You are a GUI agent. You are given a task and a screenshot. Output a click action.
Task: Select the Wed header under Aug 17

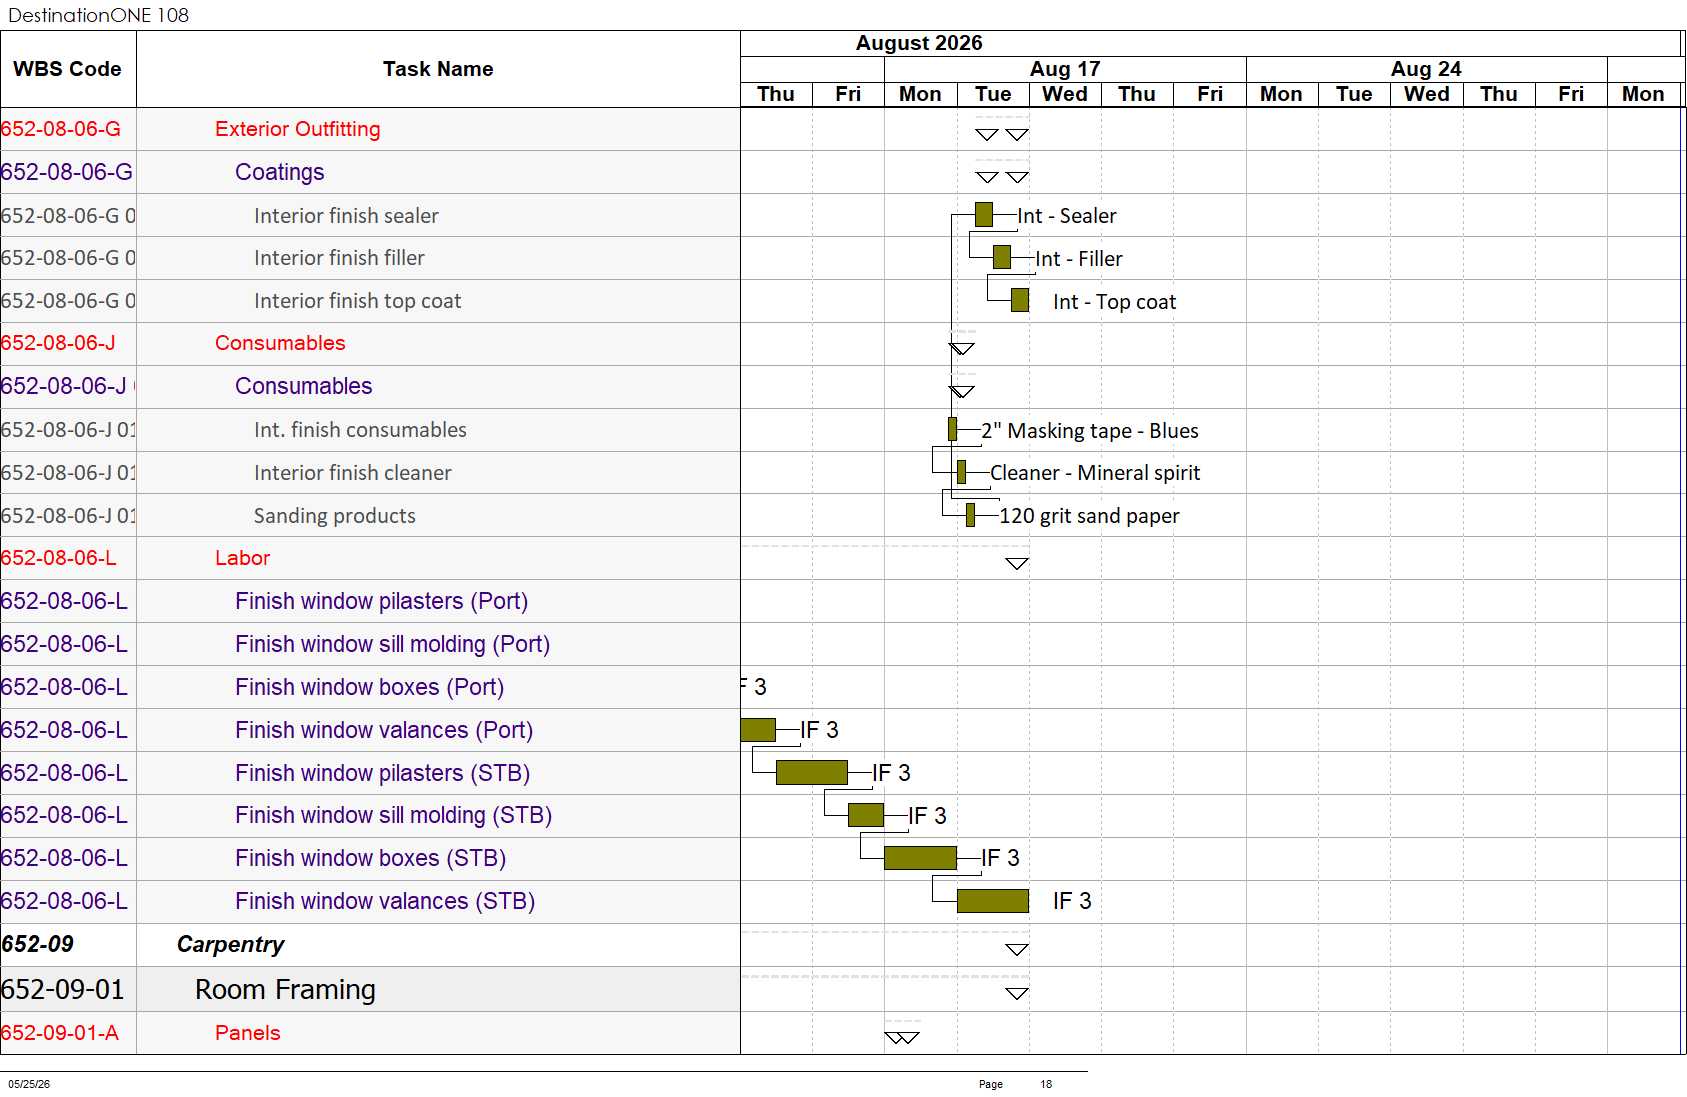tap(1065, 94)
